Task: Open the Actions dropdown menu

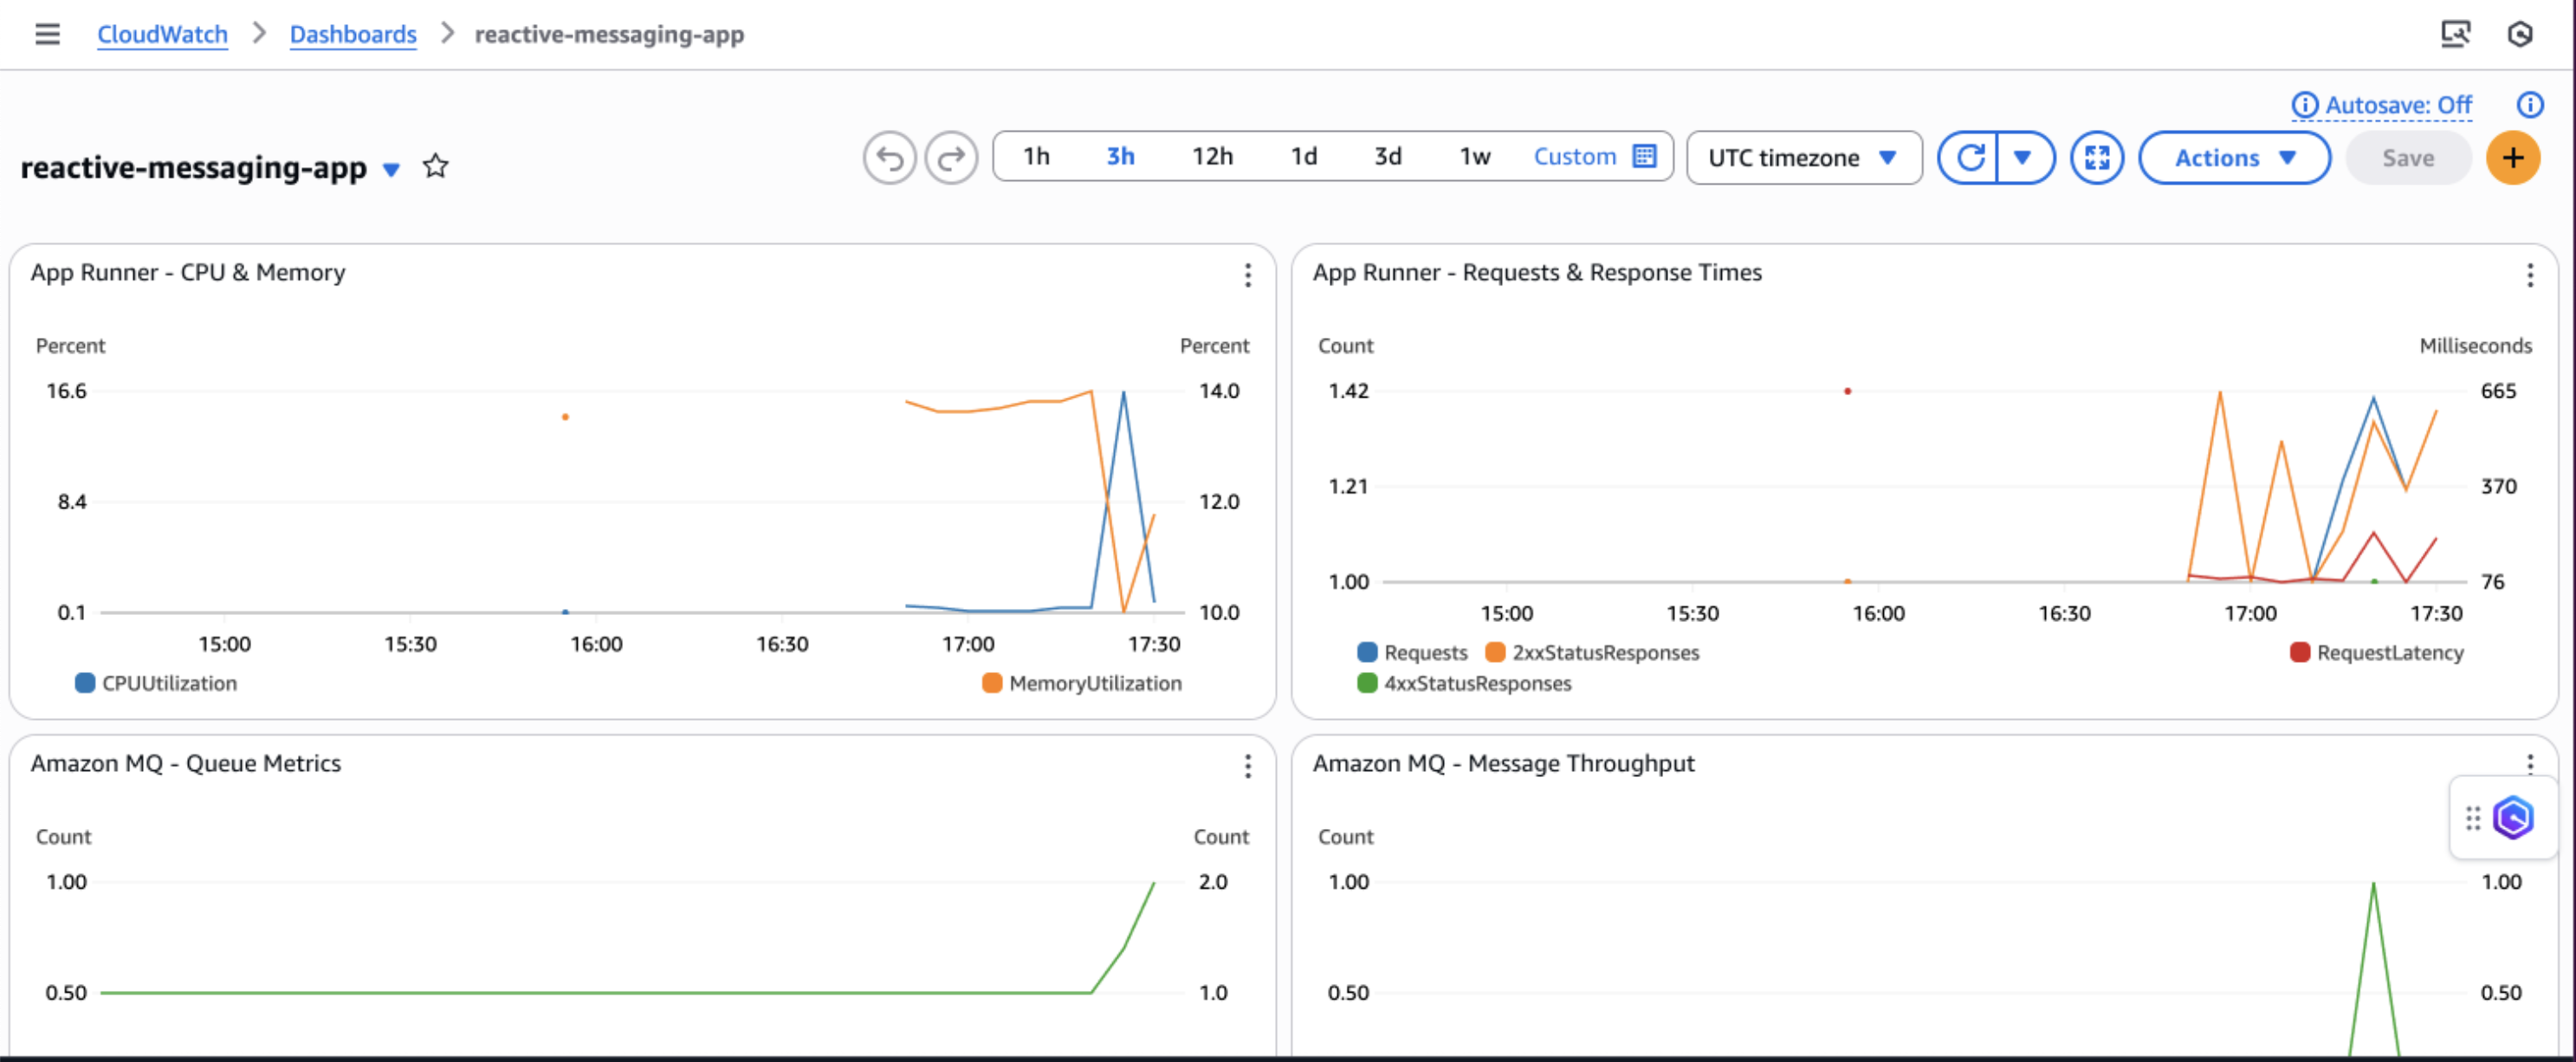Action: click(2233, 158)
